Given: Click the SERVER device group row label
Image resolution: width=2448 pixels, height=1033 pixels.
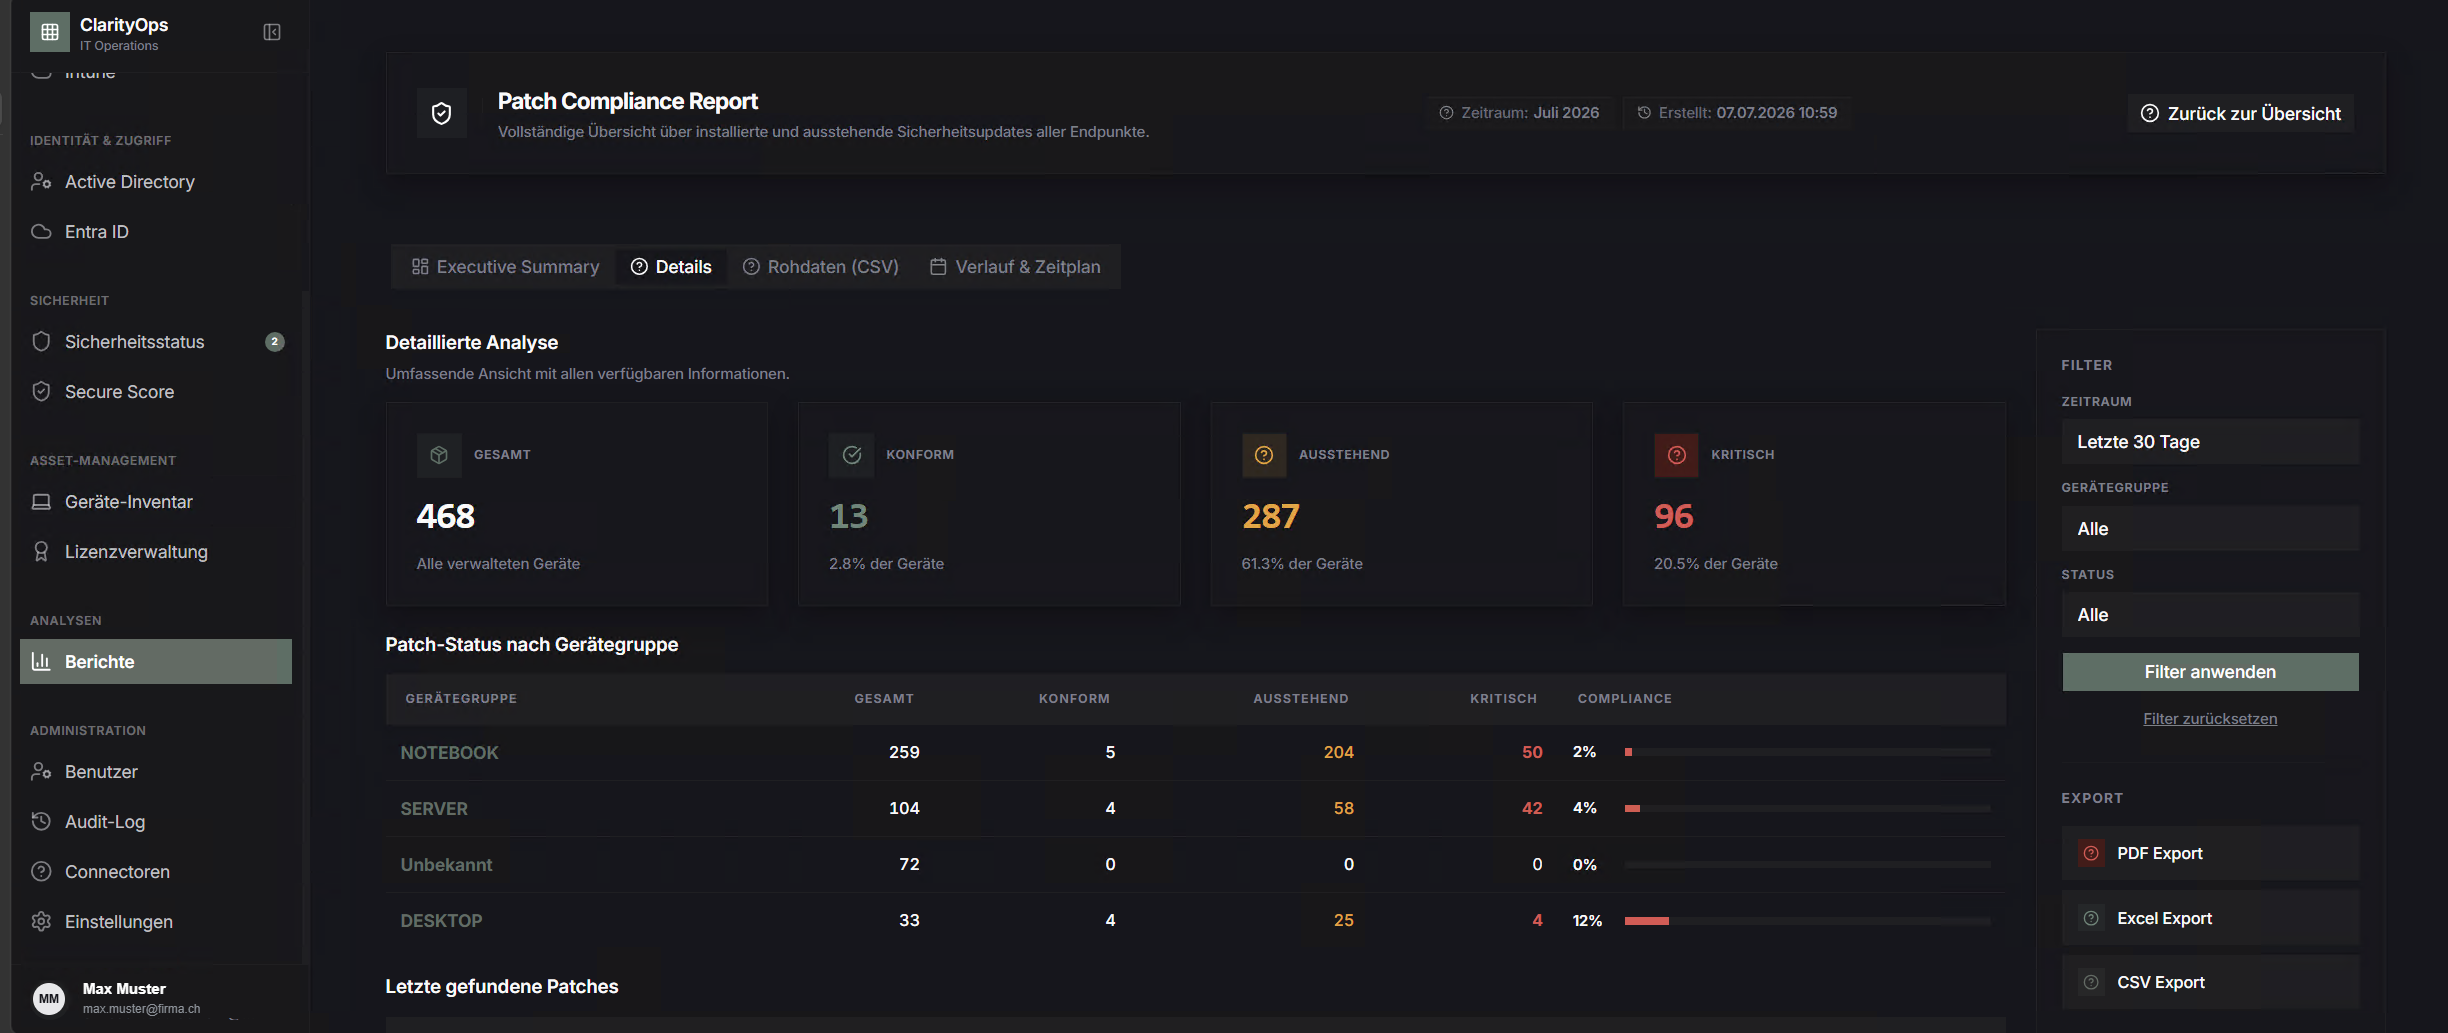Looking at the screenshot, I should pyautogui.click(x=434, y=809).
